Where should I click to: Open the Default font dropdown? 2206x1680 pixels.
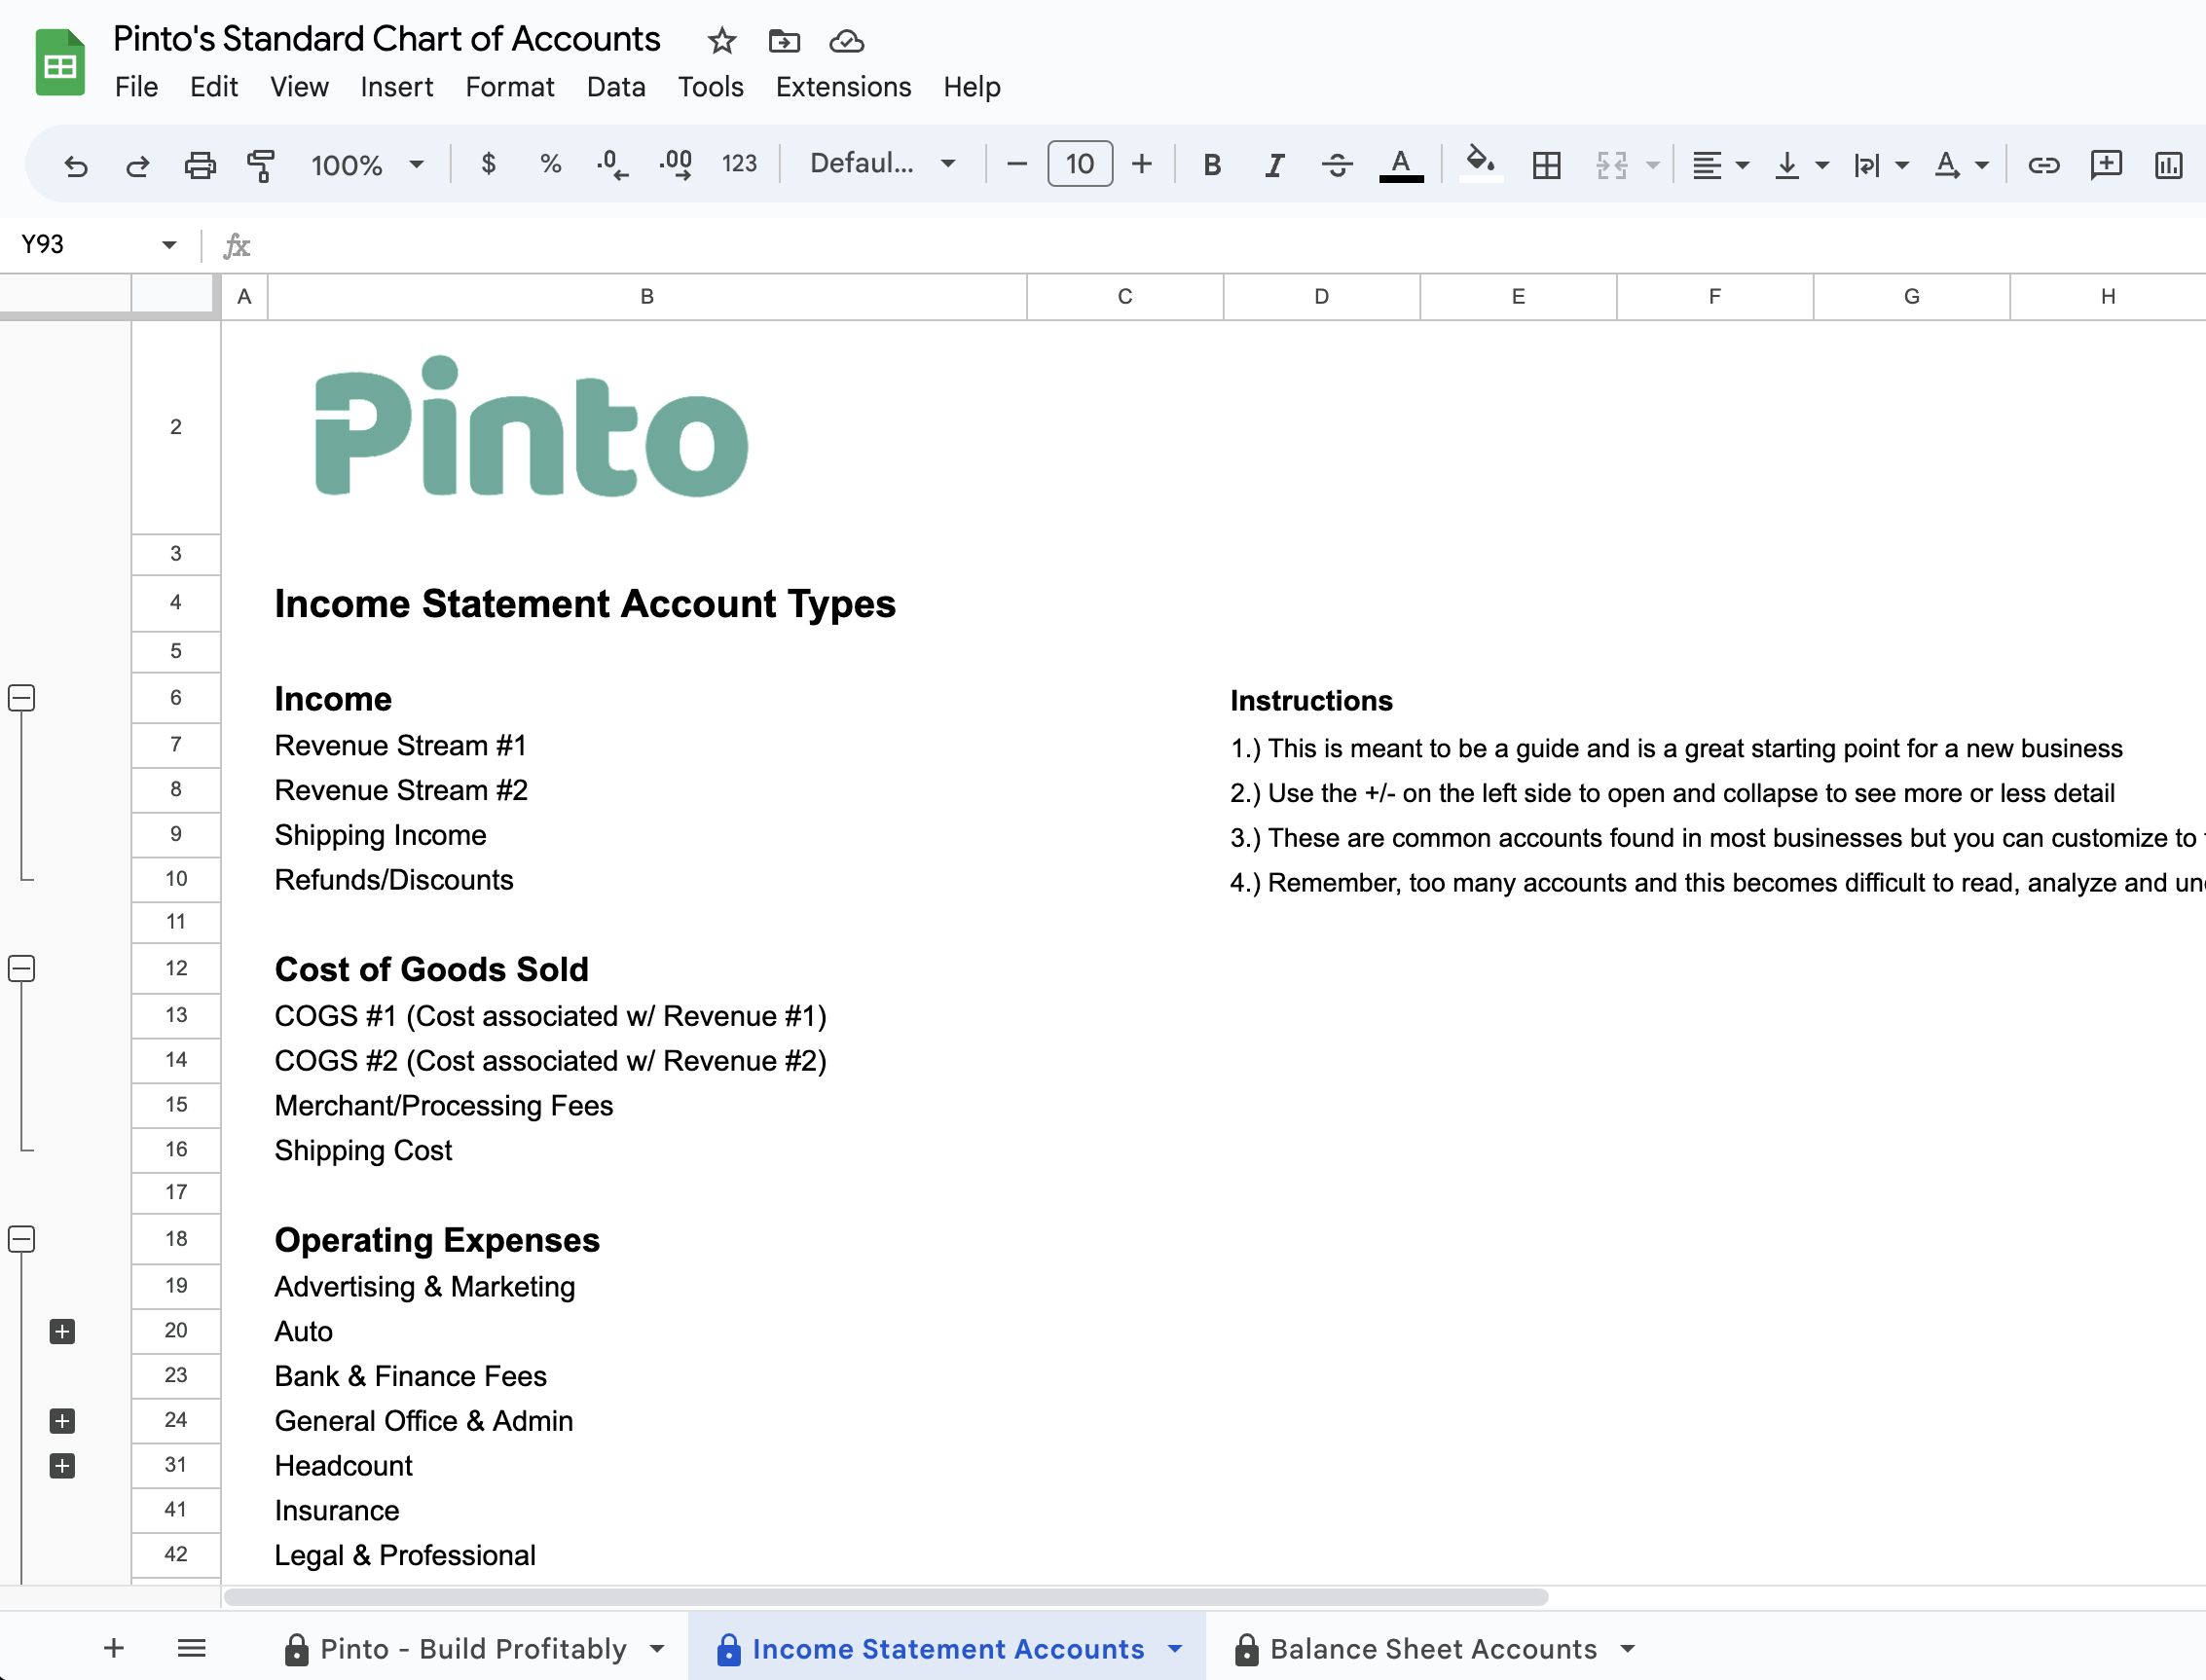[x=882, y=164]
